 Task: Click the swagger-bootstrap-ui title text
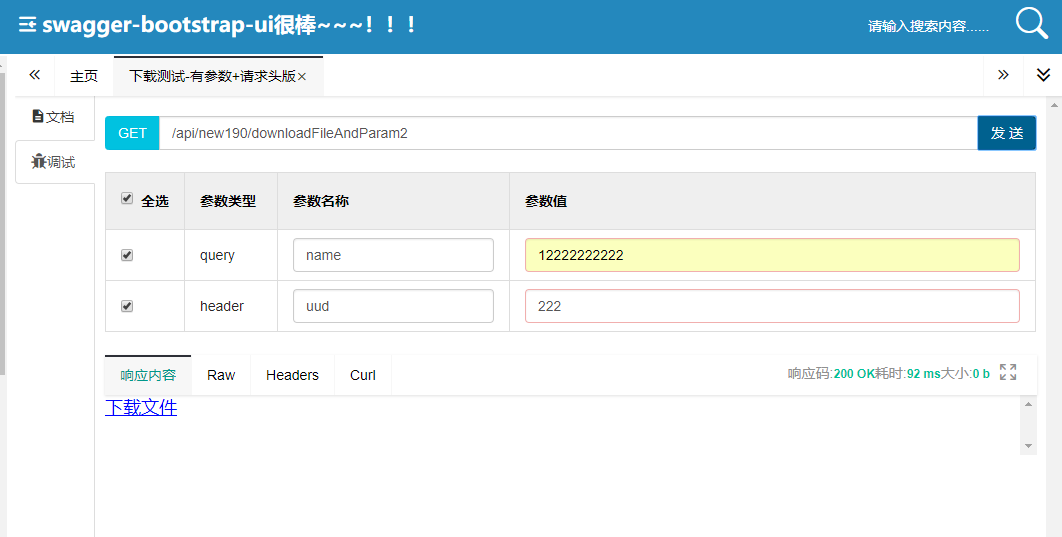pos(229,26)
